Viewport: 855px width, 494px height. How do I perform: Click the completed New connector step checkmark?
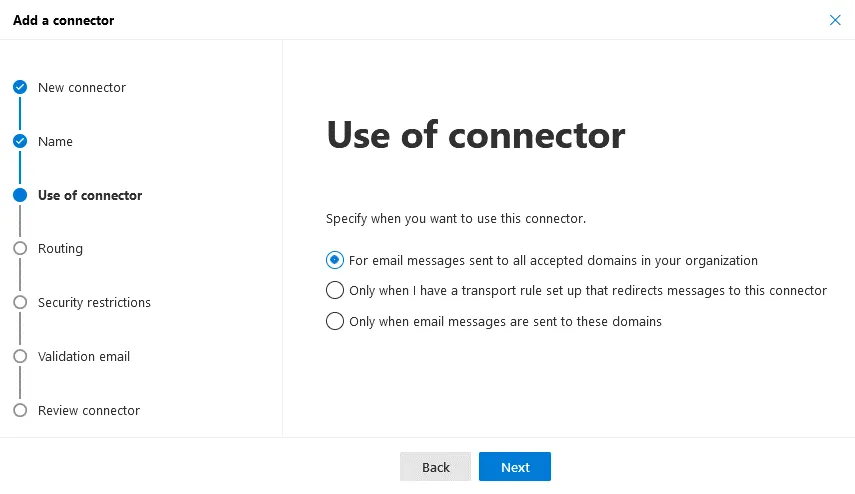(x=19, y=88)
